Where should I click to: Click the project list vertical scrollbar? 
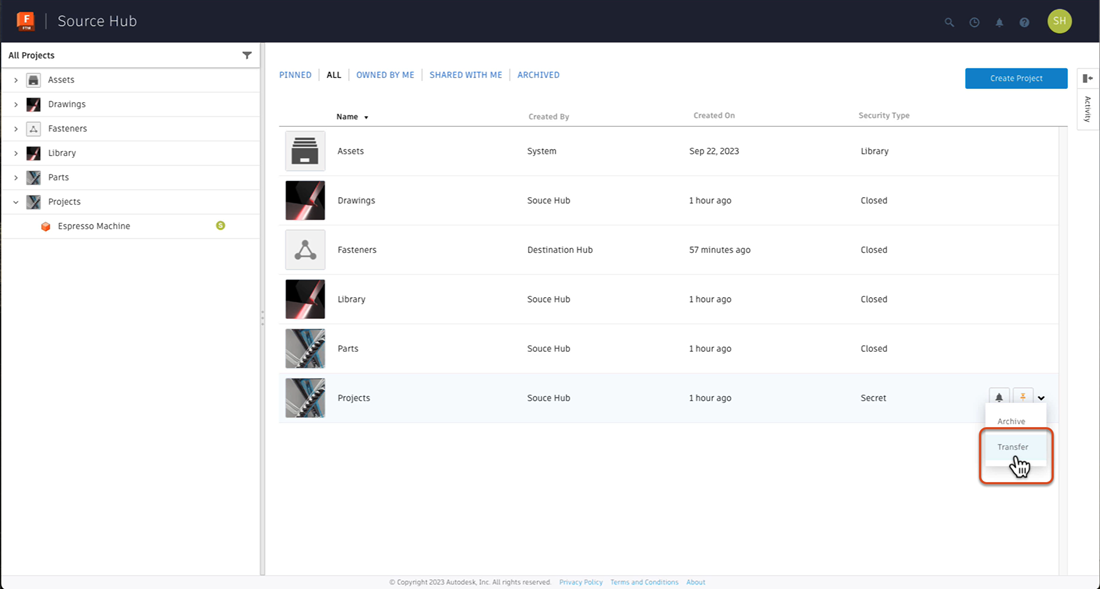1062,351
